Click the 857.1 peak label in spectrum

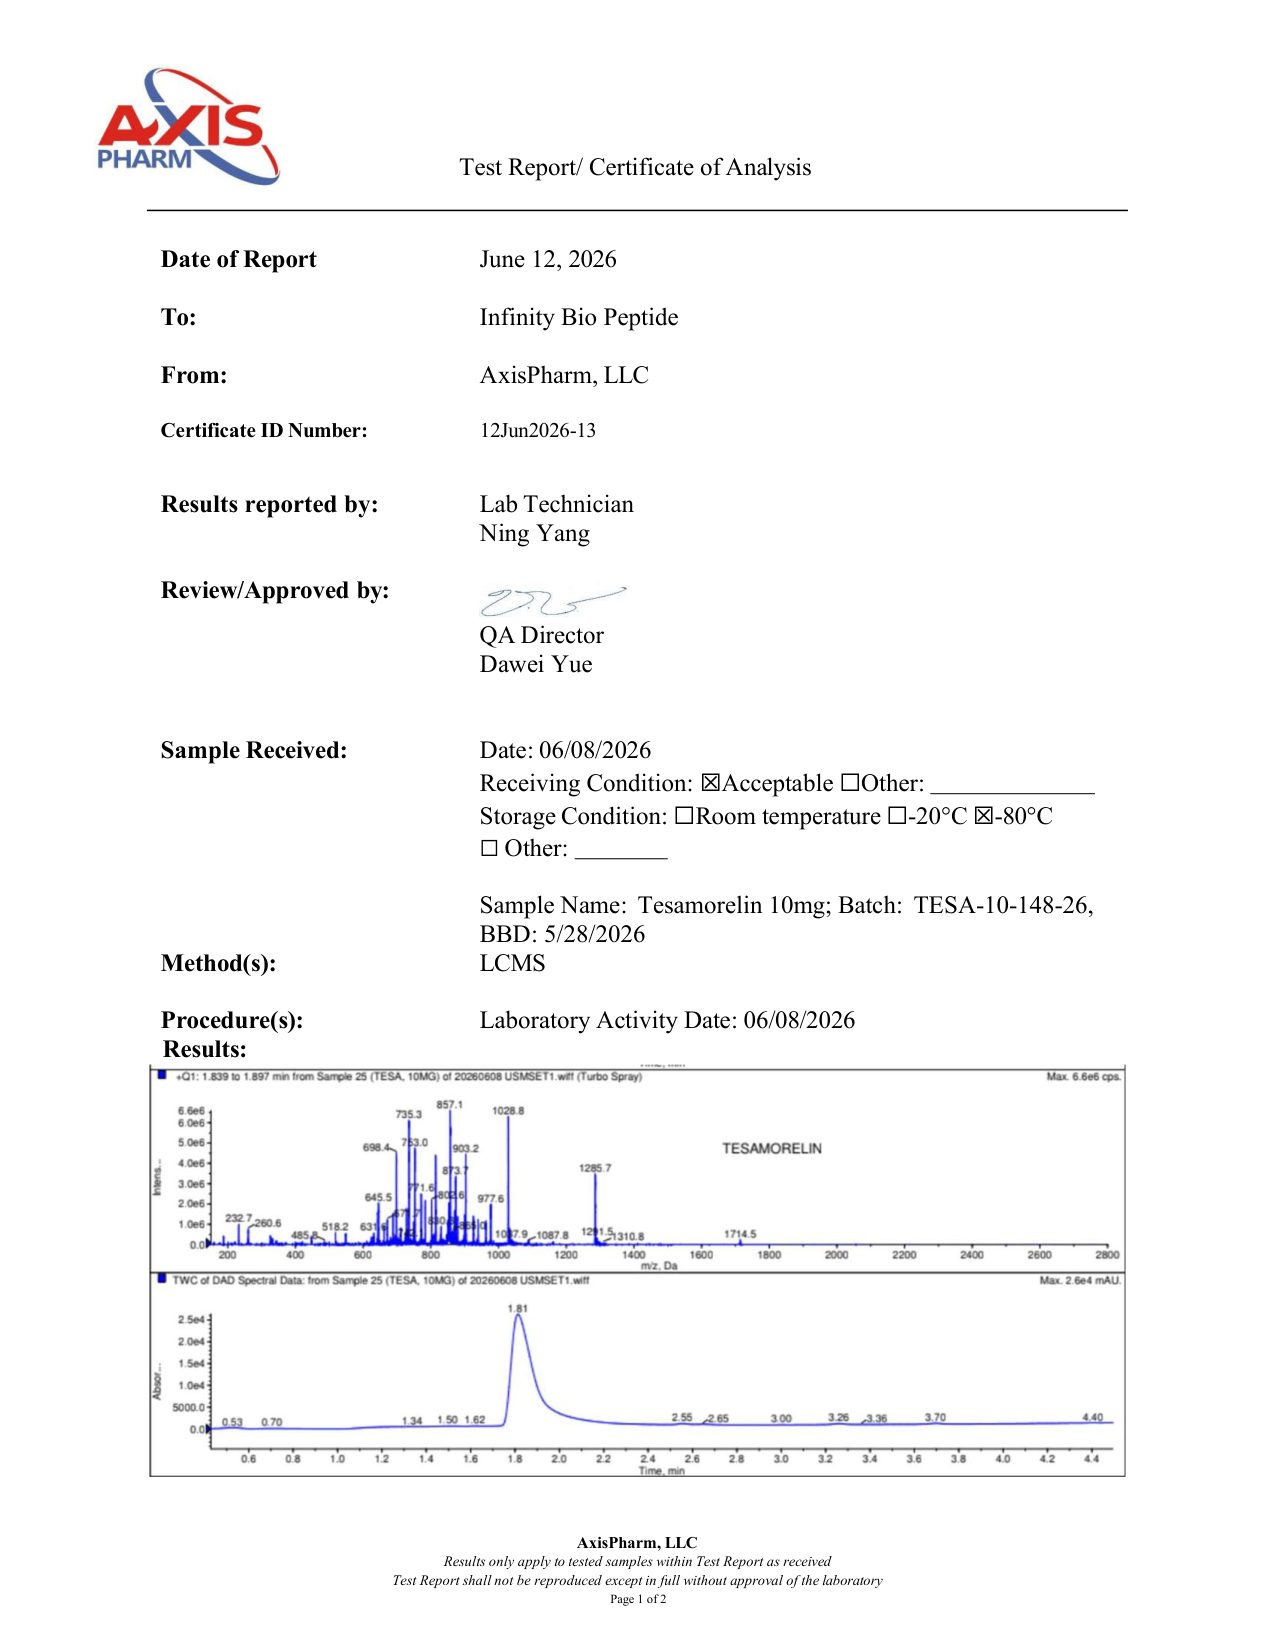(449, 1104)
